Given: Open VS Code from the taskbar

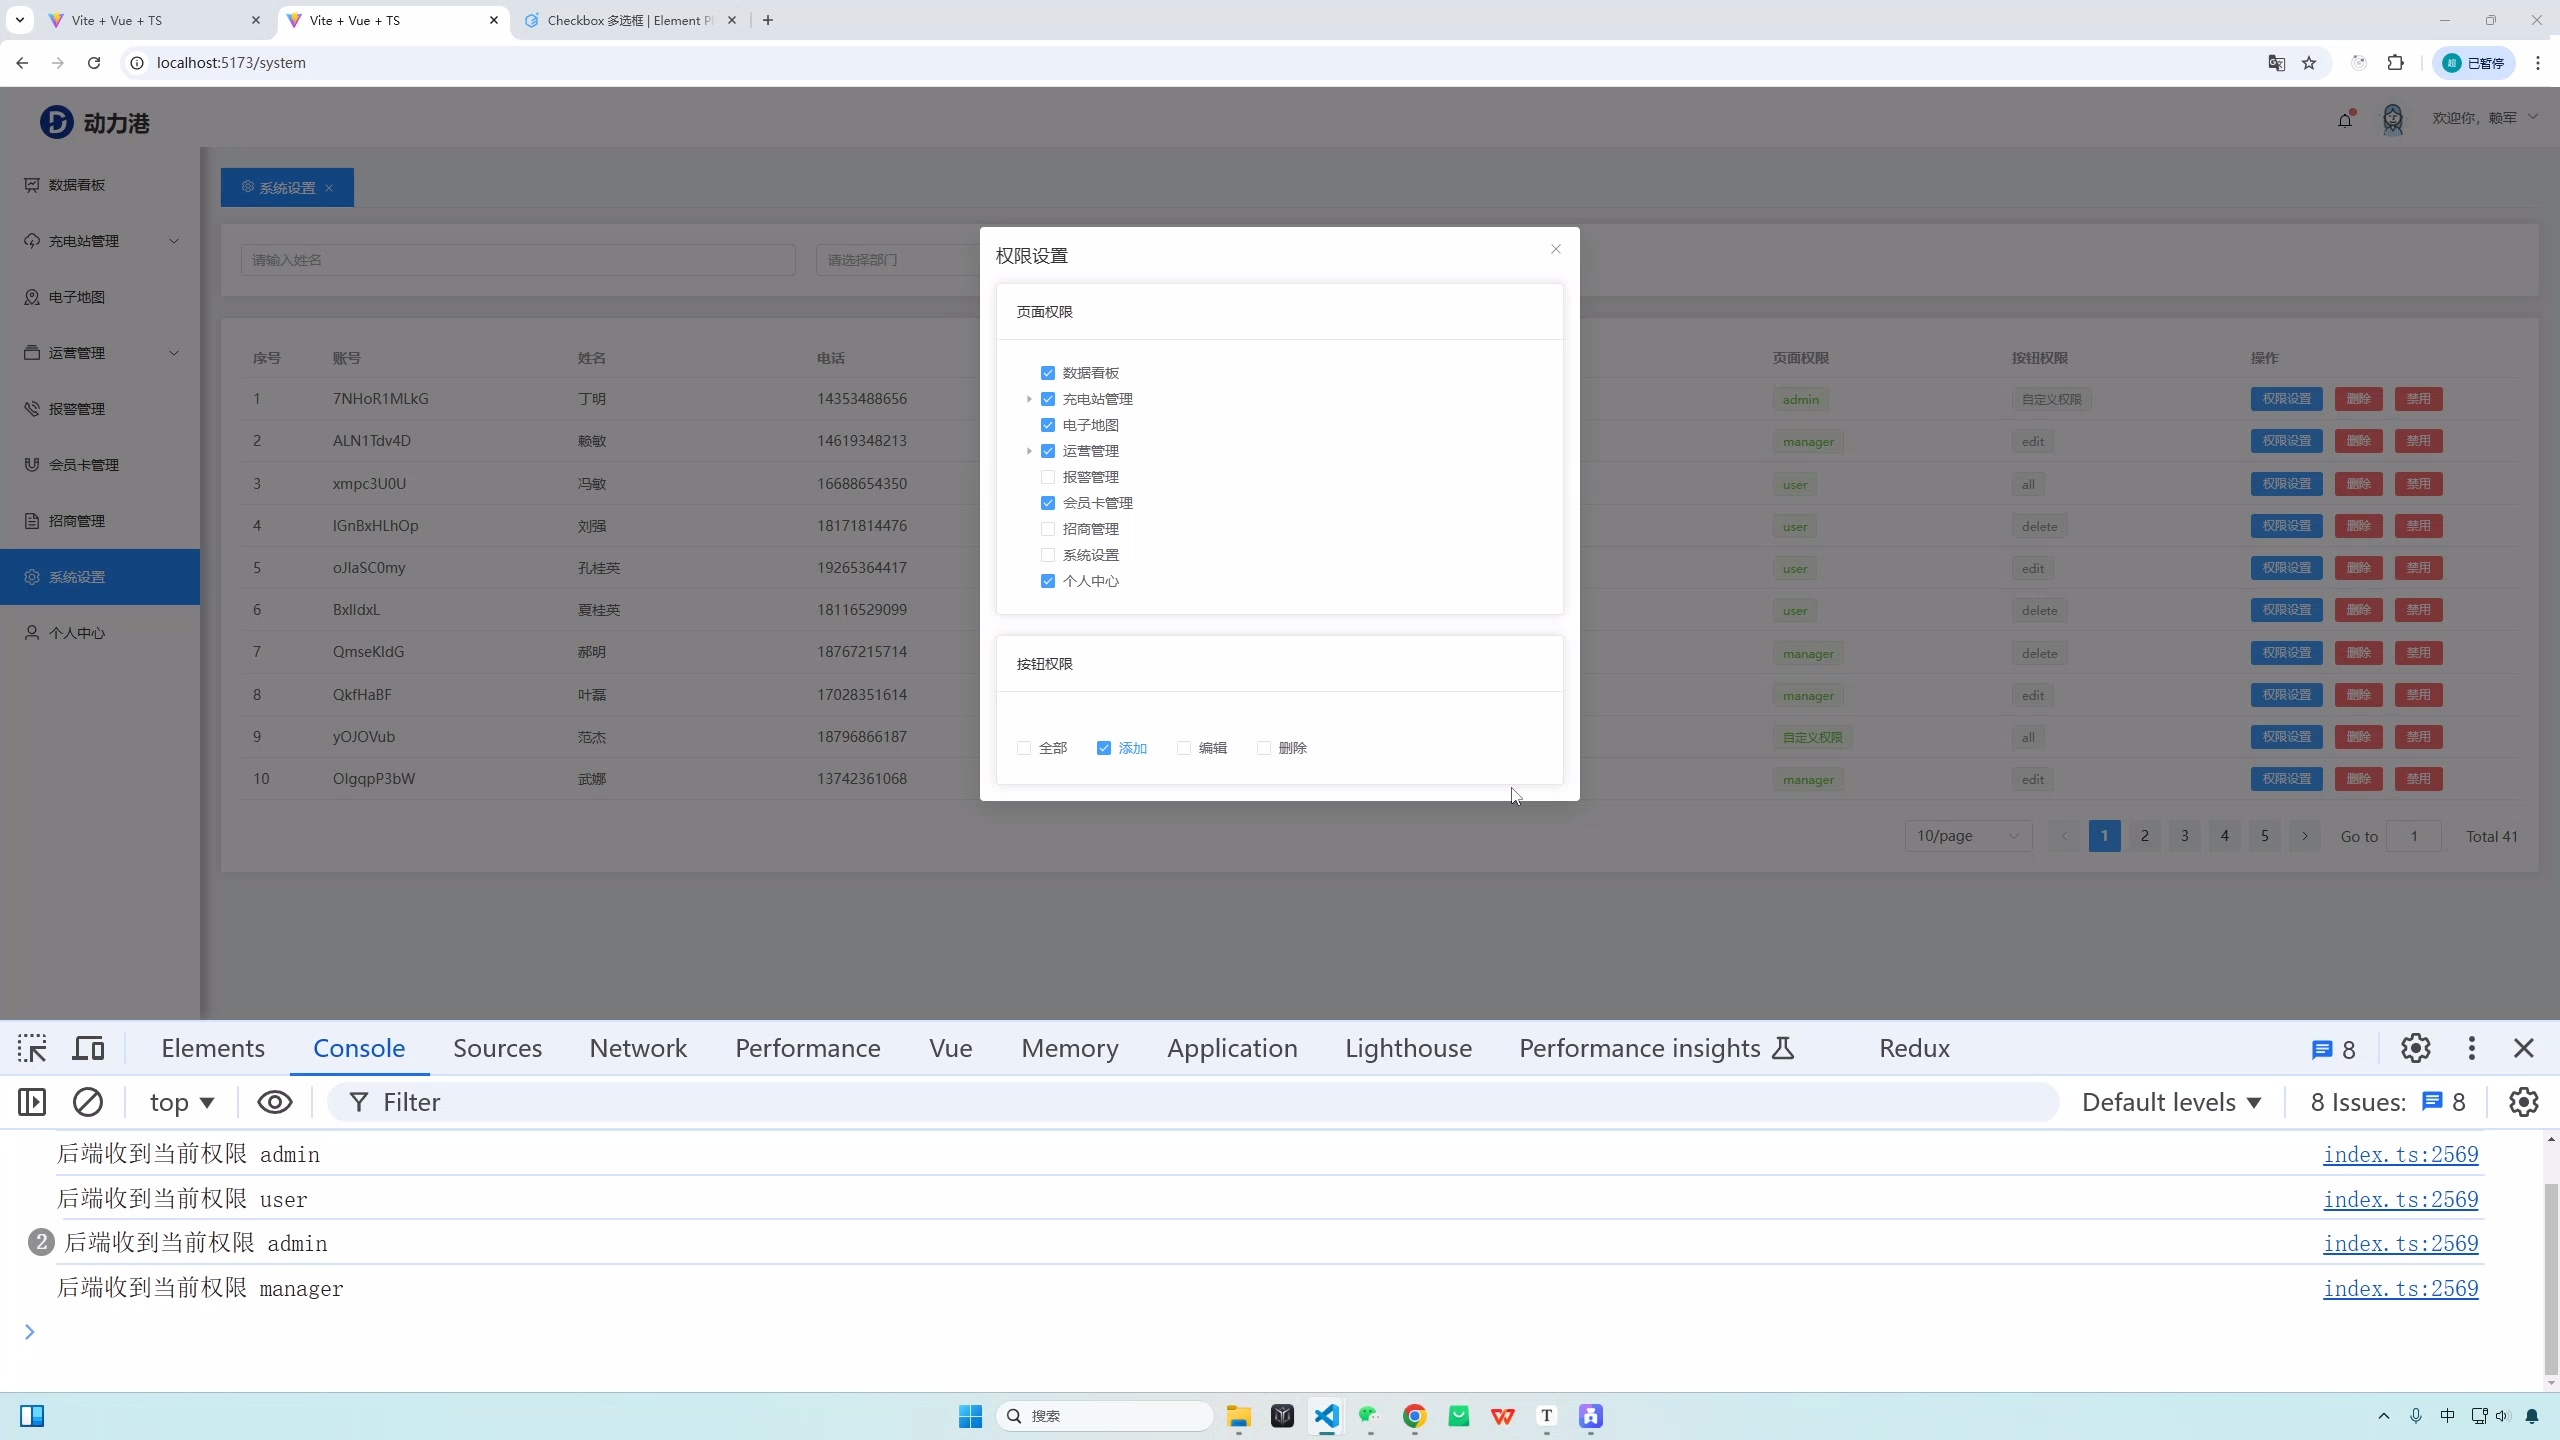Looking at the screenshot, I should pyautogui.click(x=1326, y=1416).
